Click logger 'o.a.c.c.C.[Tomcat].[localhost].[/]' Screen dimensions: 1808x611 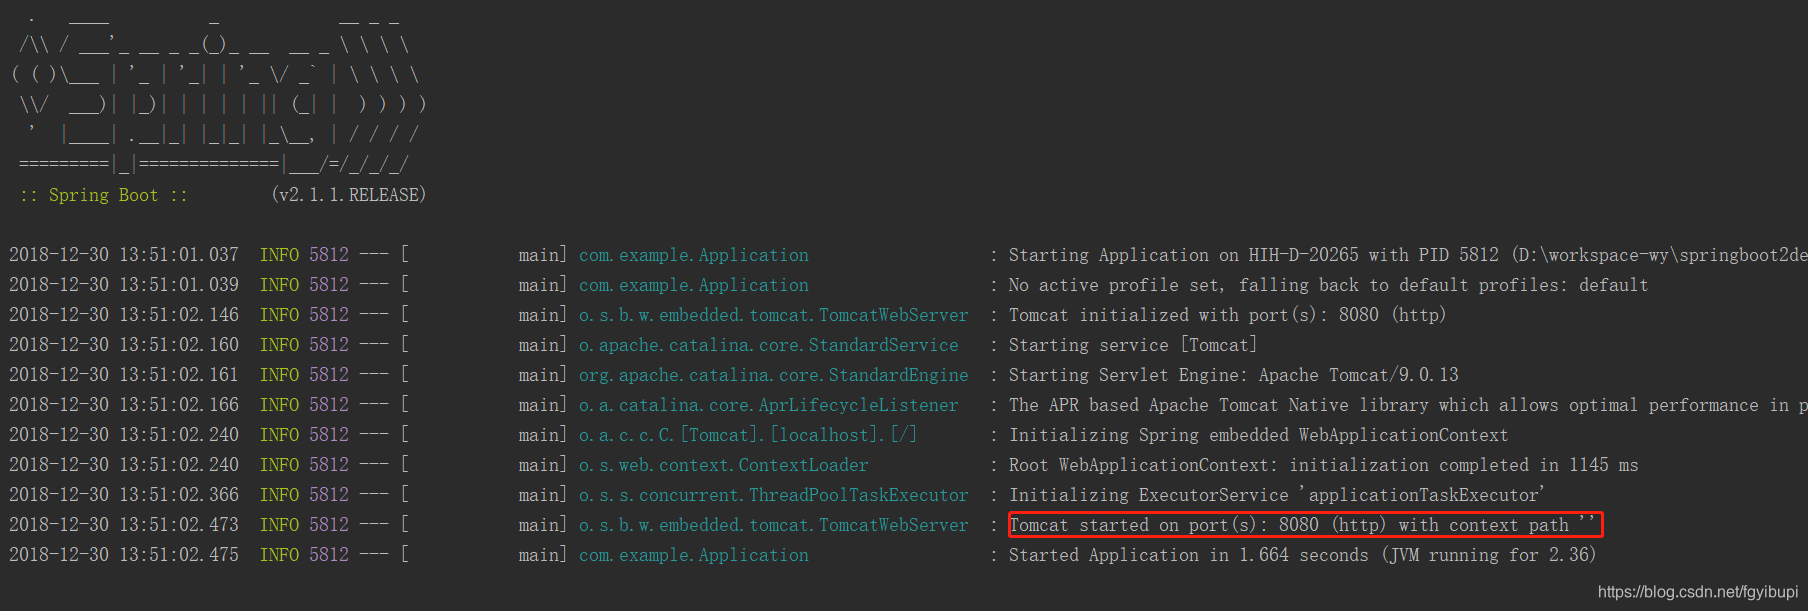(x=748, y=435)
